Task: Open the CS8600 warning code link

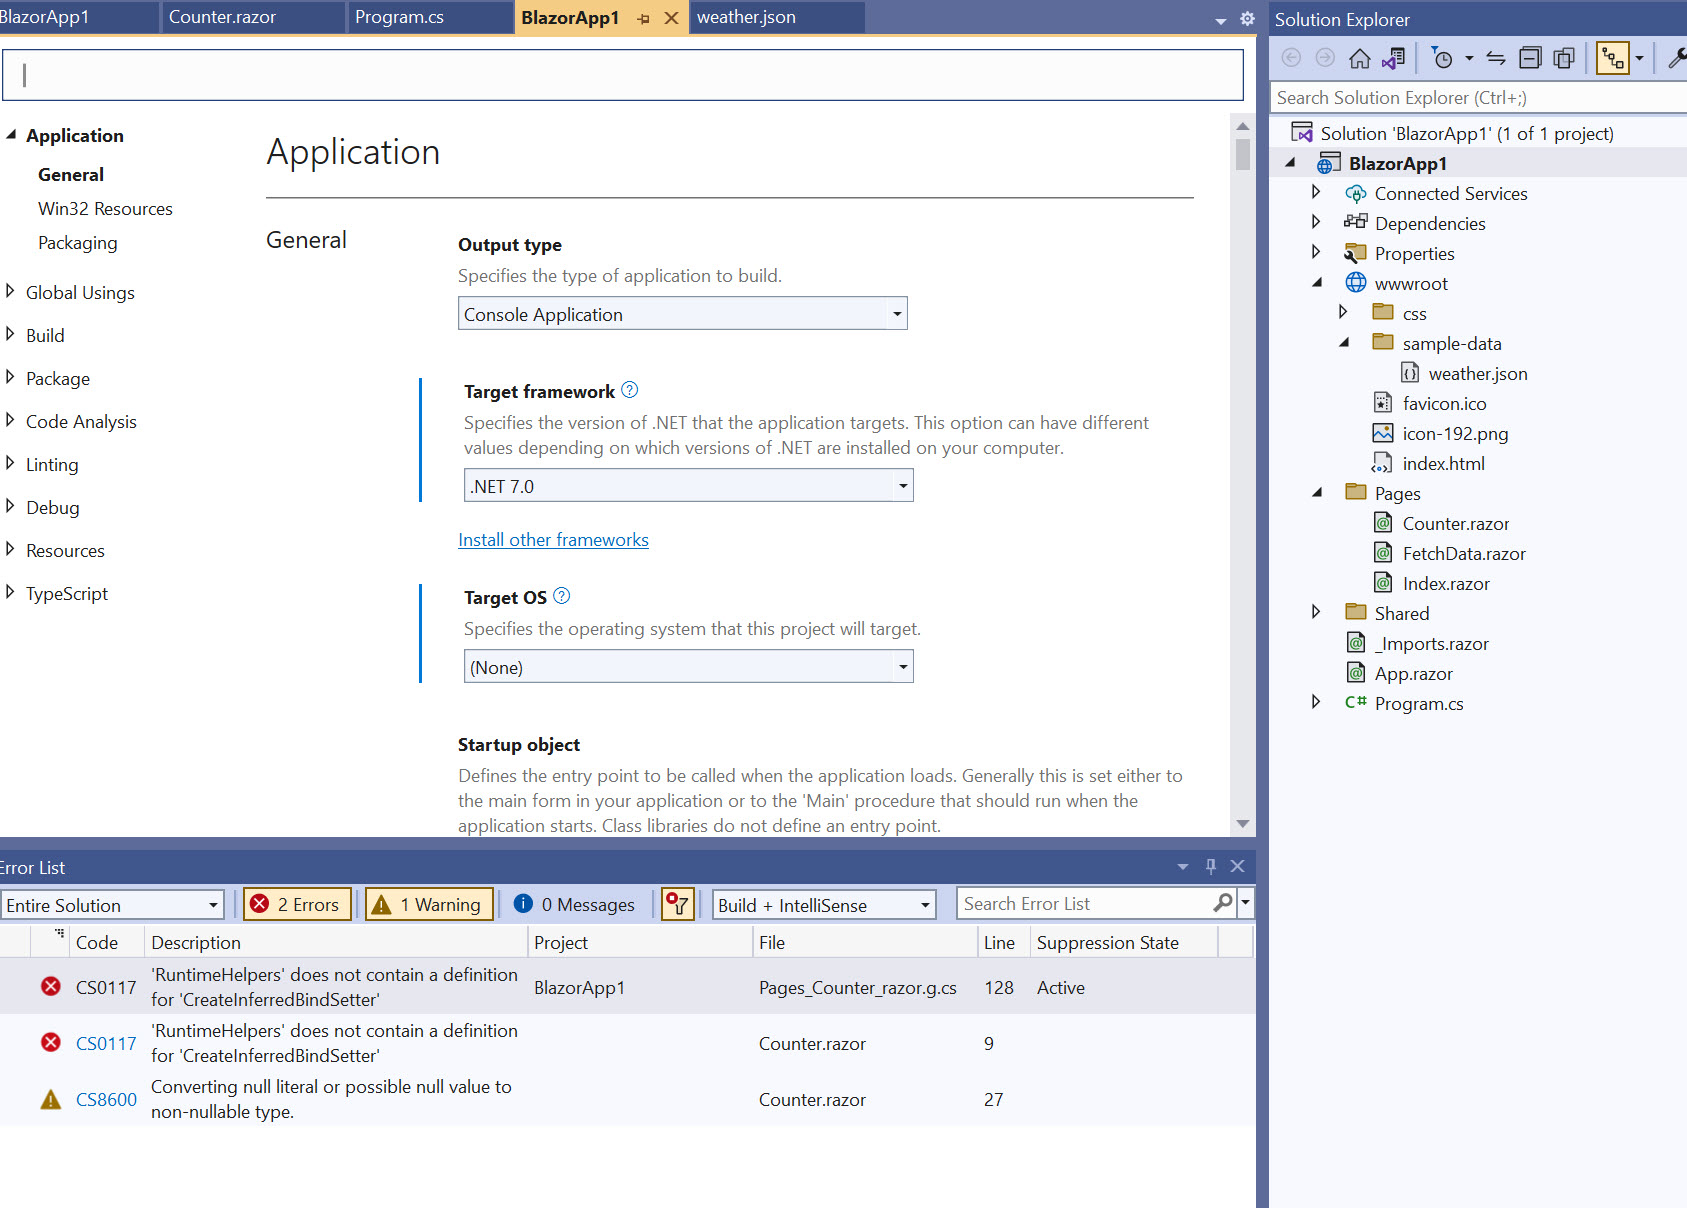Action: 106,1099
